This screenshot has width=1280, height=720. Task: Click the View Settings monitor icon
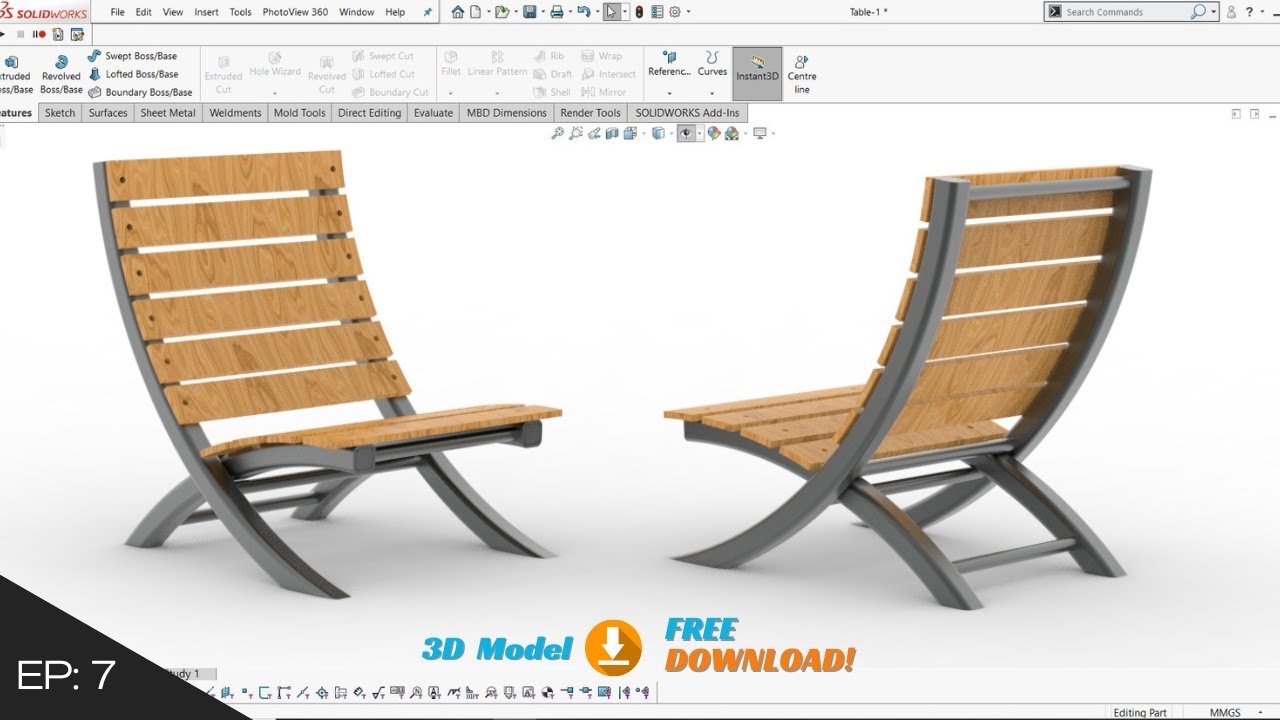(x=759, y=133)
